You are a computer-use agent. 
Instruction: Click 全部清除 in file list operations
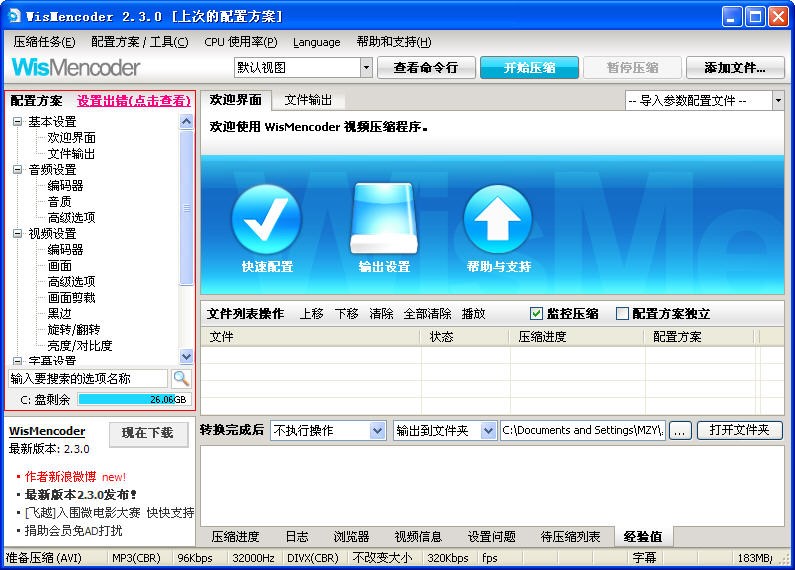coord(427,314)
